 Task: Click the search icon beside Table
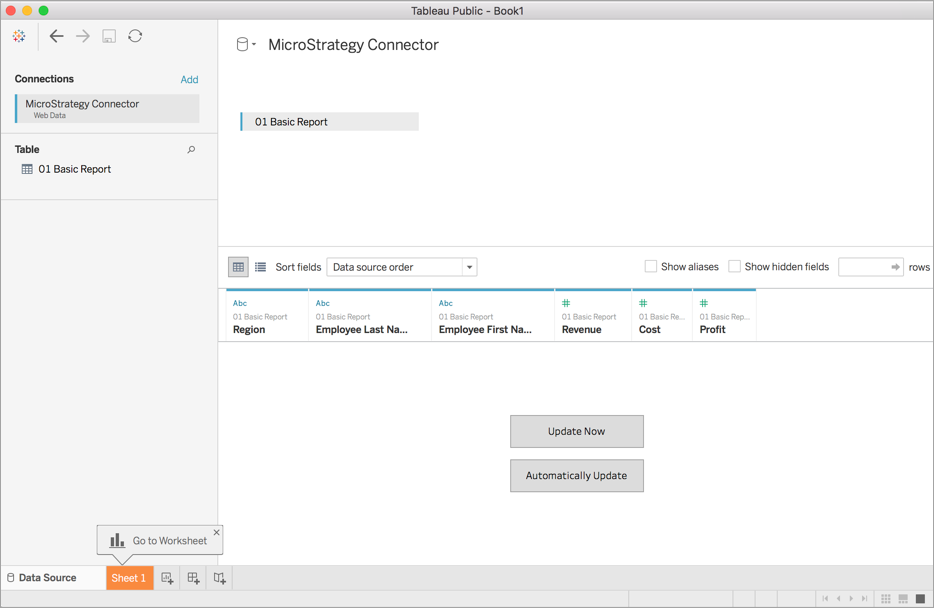[191, 150]
